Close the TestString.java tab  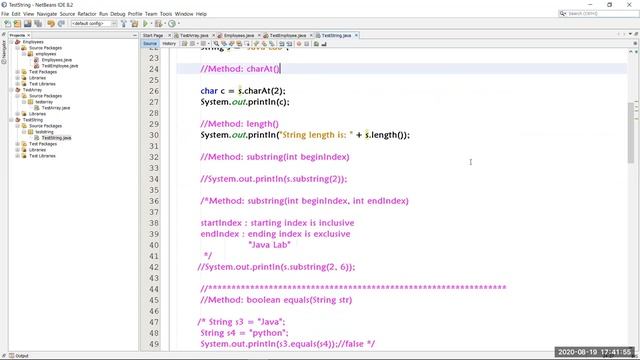pyautogui.click(x=356, y=36)
